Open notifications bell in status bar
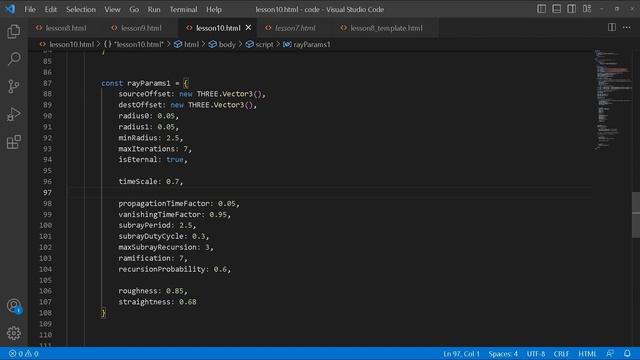Viewport: 640px width, 360px height. click(627, 353)
